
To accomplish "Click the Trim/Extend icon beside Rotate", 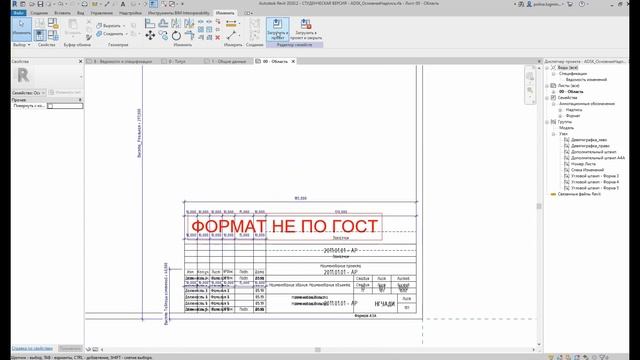I will (189, 36).
